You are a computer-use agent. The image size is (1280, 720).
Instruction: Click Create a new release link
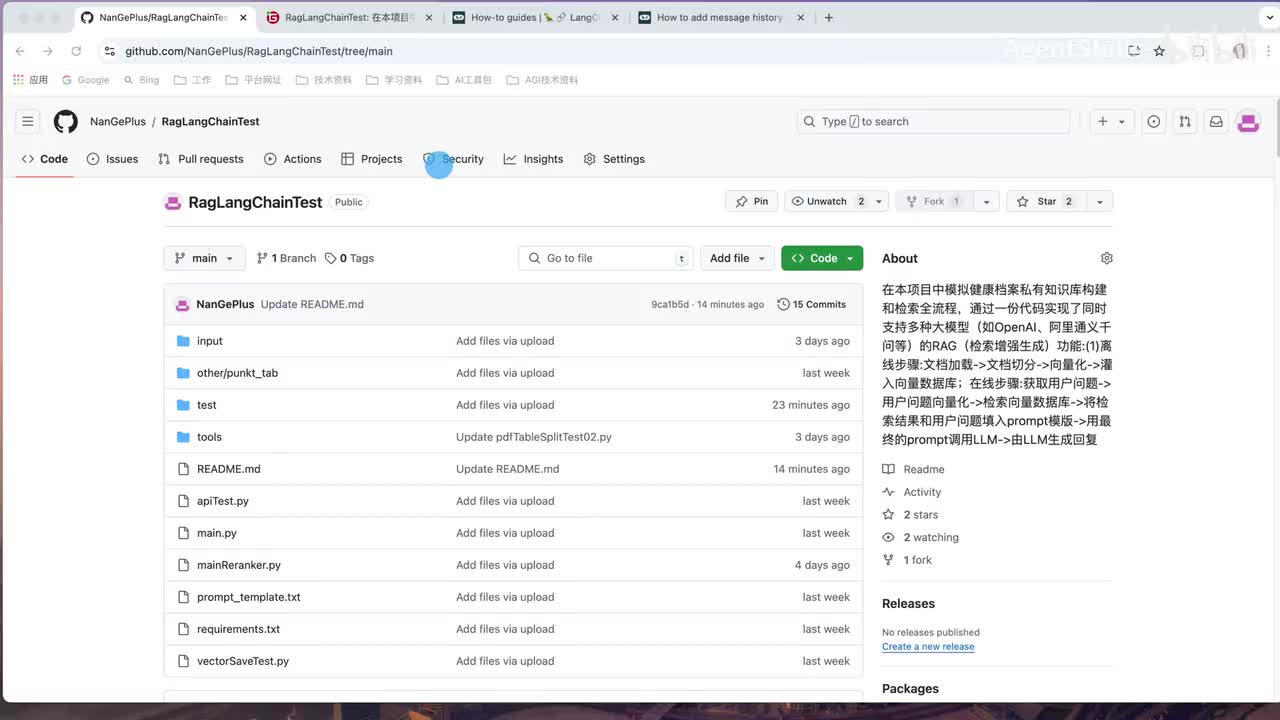click(x=928, y=646)
